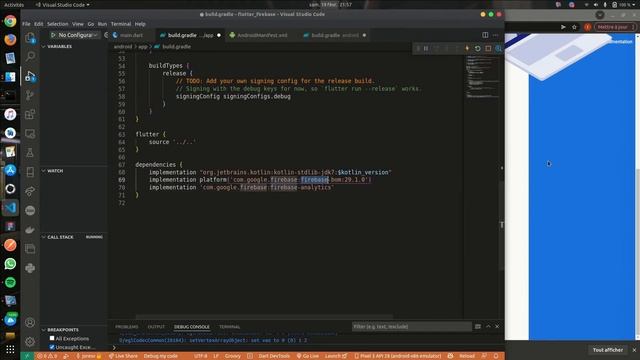This screenshot has height=360, width=640.
Task: Open the Terminal menu
Action: coord(121,24)
